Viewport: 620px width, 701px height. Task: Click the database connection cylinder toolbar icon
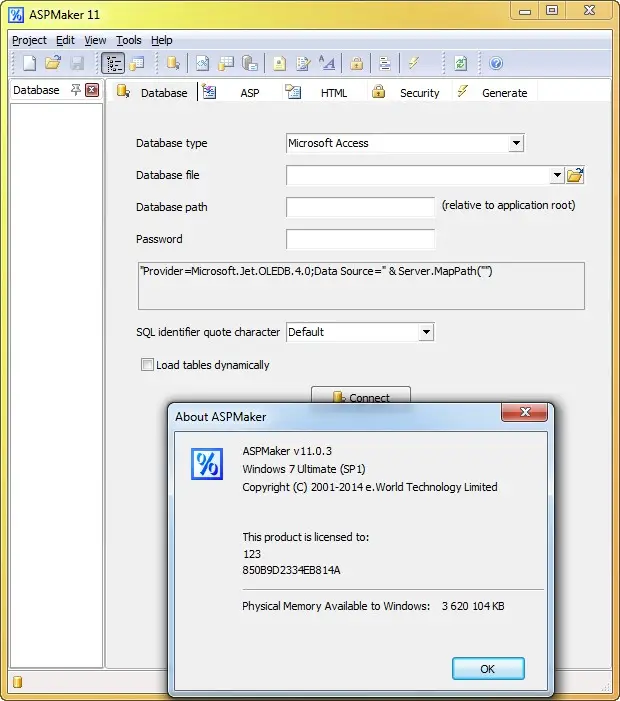(173, 63)
